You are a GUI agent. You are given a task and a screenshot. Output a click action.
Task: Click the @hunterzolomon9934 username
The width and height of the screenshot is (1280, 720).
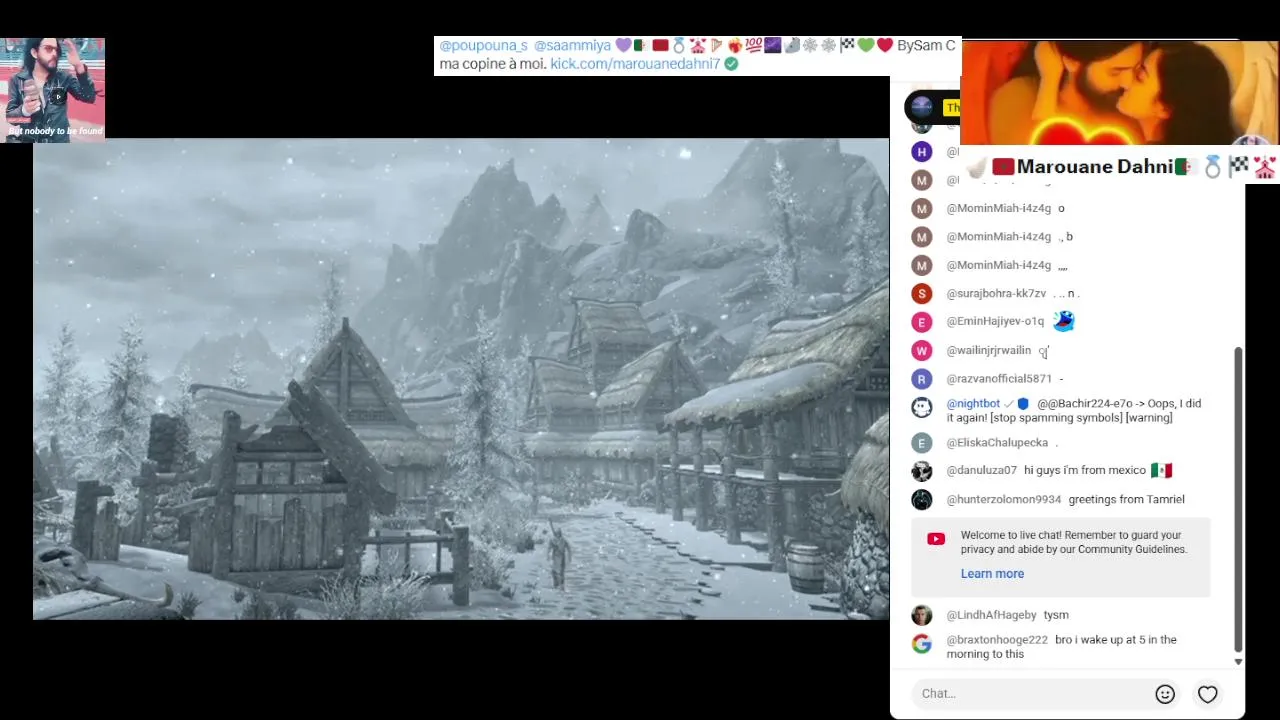click(1003, 500)
